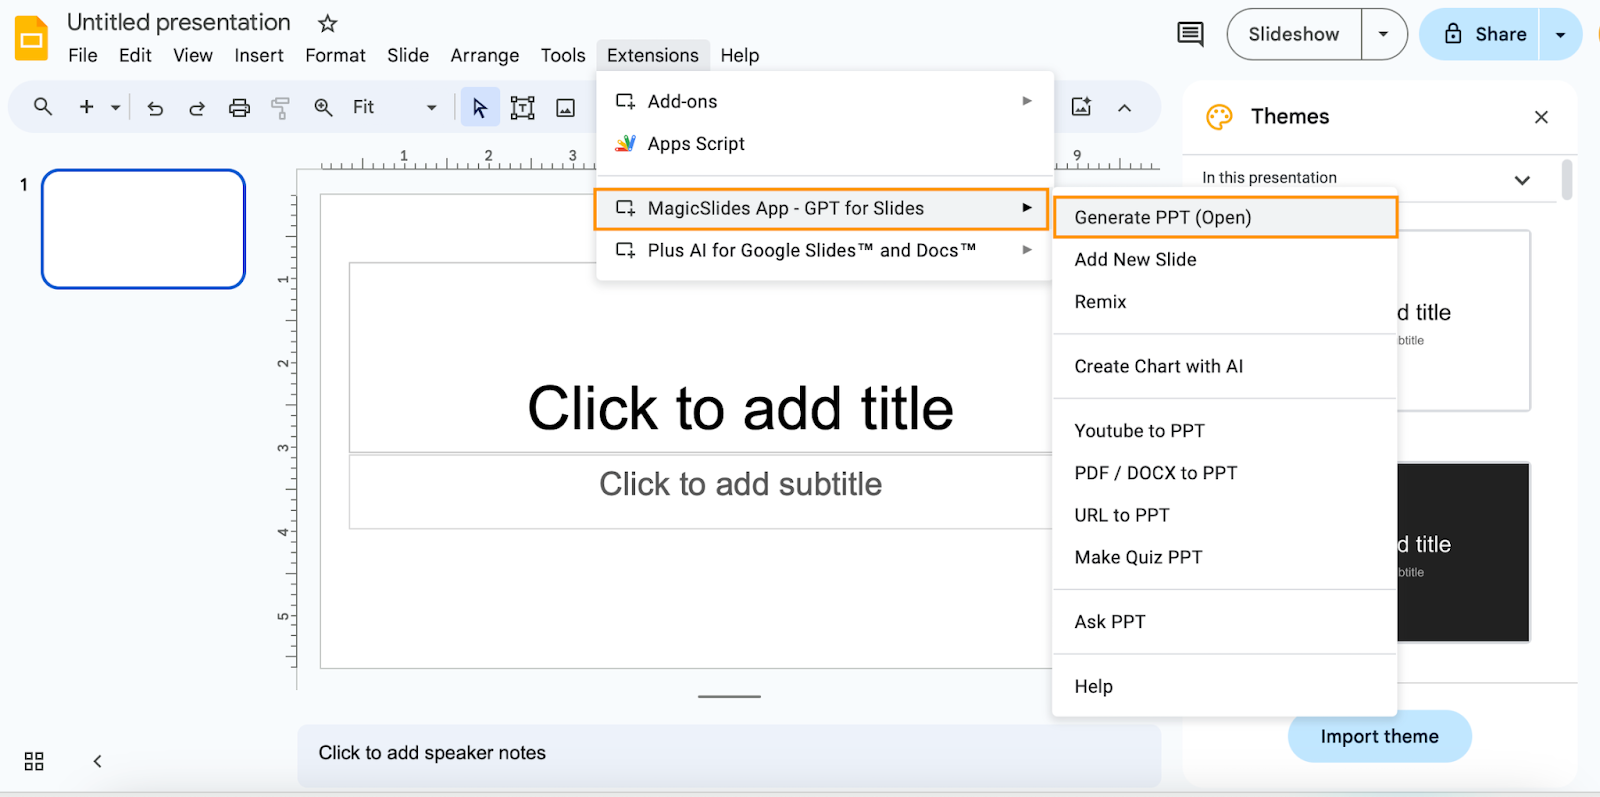Redo the last action
Screen dimensions: 1600x797
click(x=197, y=108)
